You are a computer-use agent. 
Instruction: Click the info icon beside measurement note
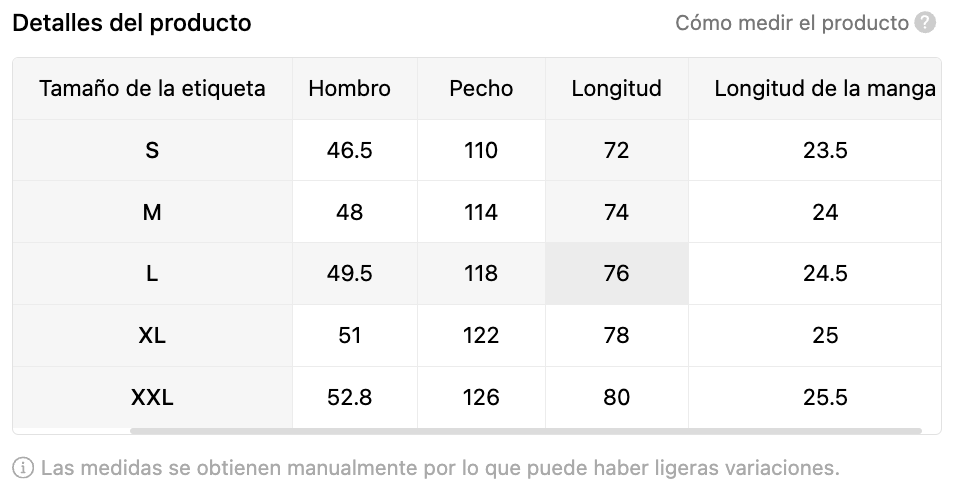point(23,467)
